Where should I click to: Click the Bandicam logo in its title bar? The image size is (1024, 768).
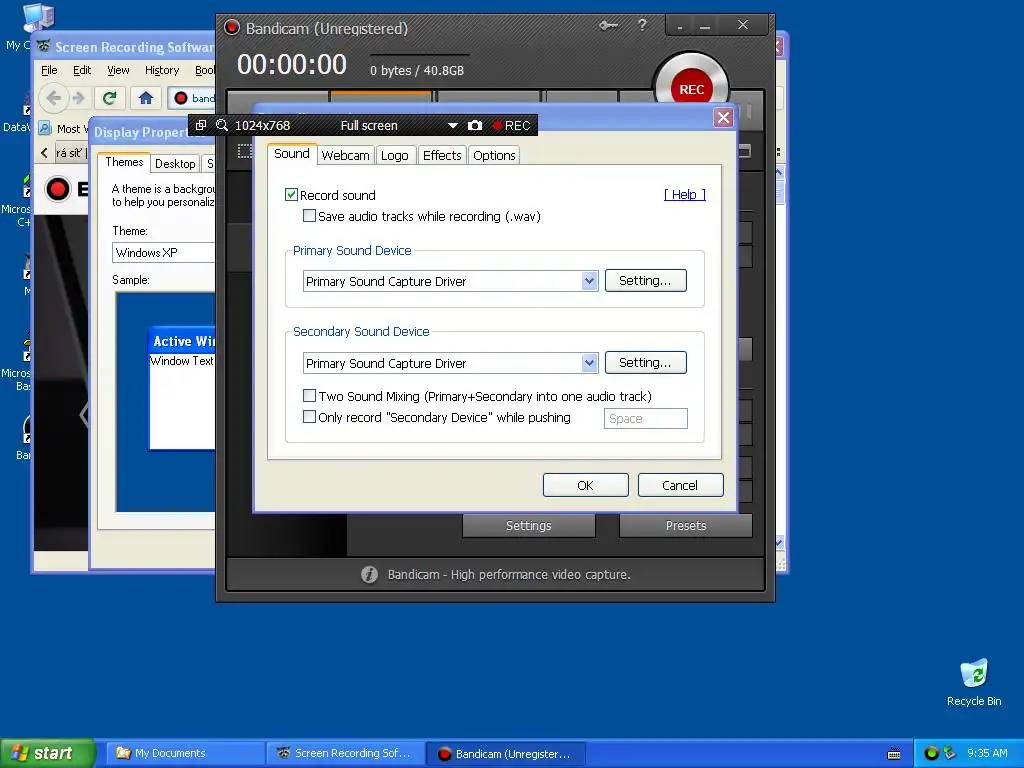[x=232, y=27]
